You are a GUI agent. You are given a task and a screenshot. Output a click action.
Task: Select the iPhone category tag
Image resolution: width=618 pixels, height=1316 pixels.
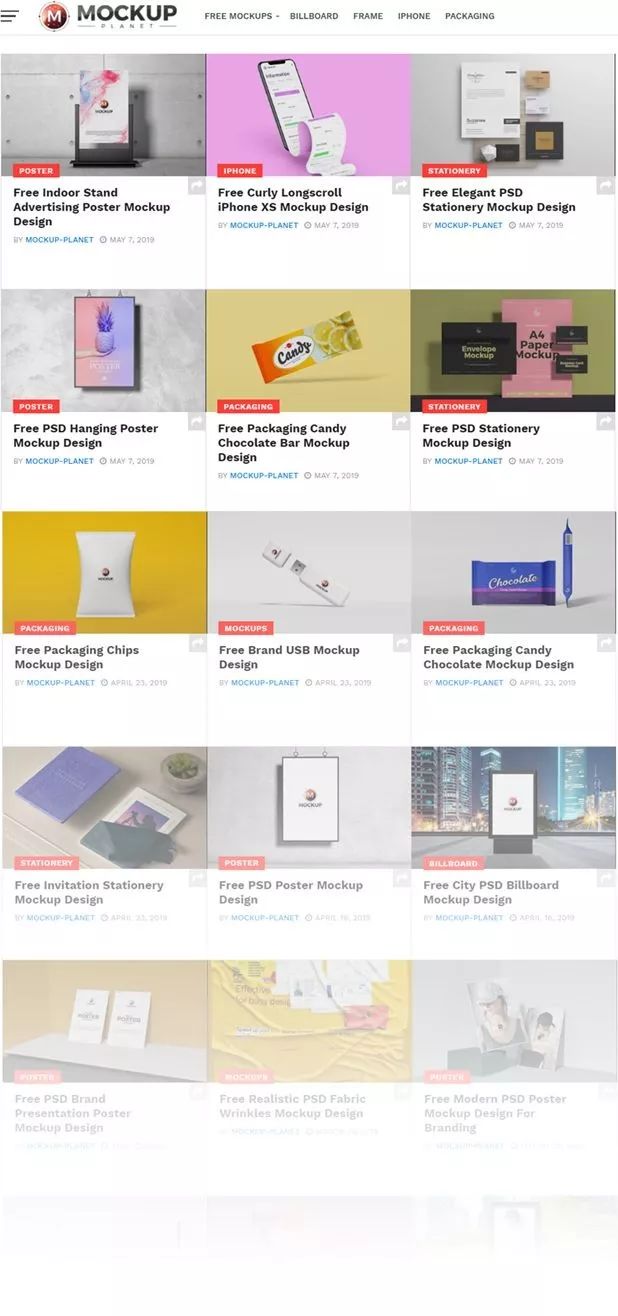[240, 171]
